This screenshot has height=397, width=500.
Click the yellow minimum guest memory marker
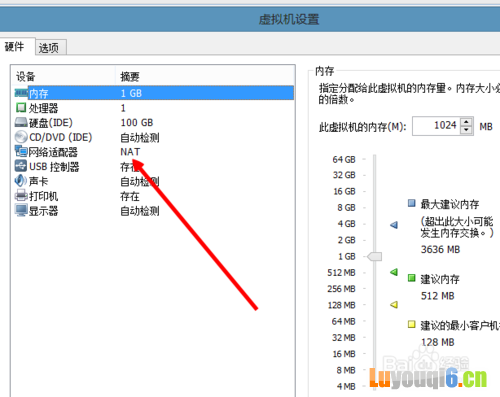tap(394, 305)
